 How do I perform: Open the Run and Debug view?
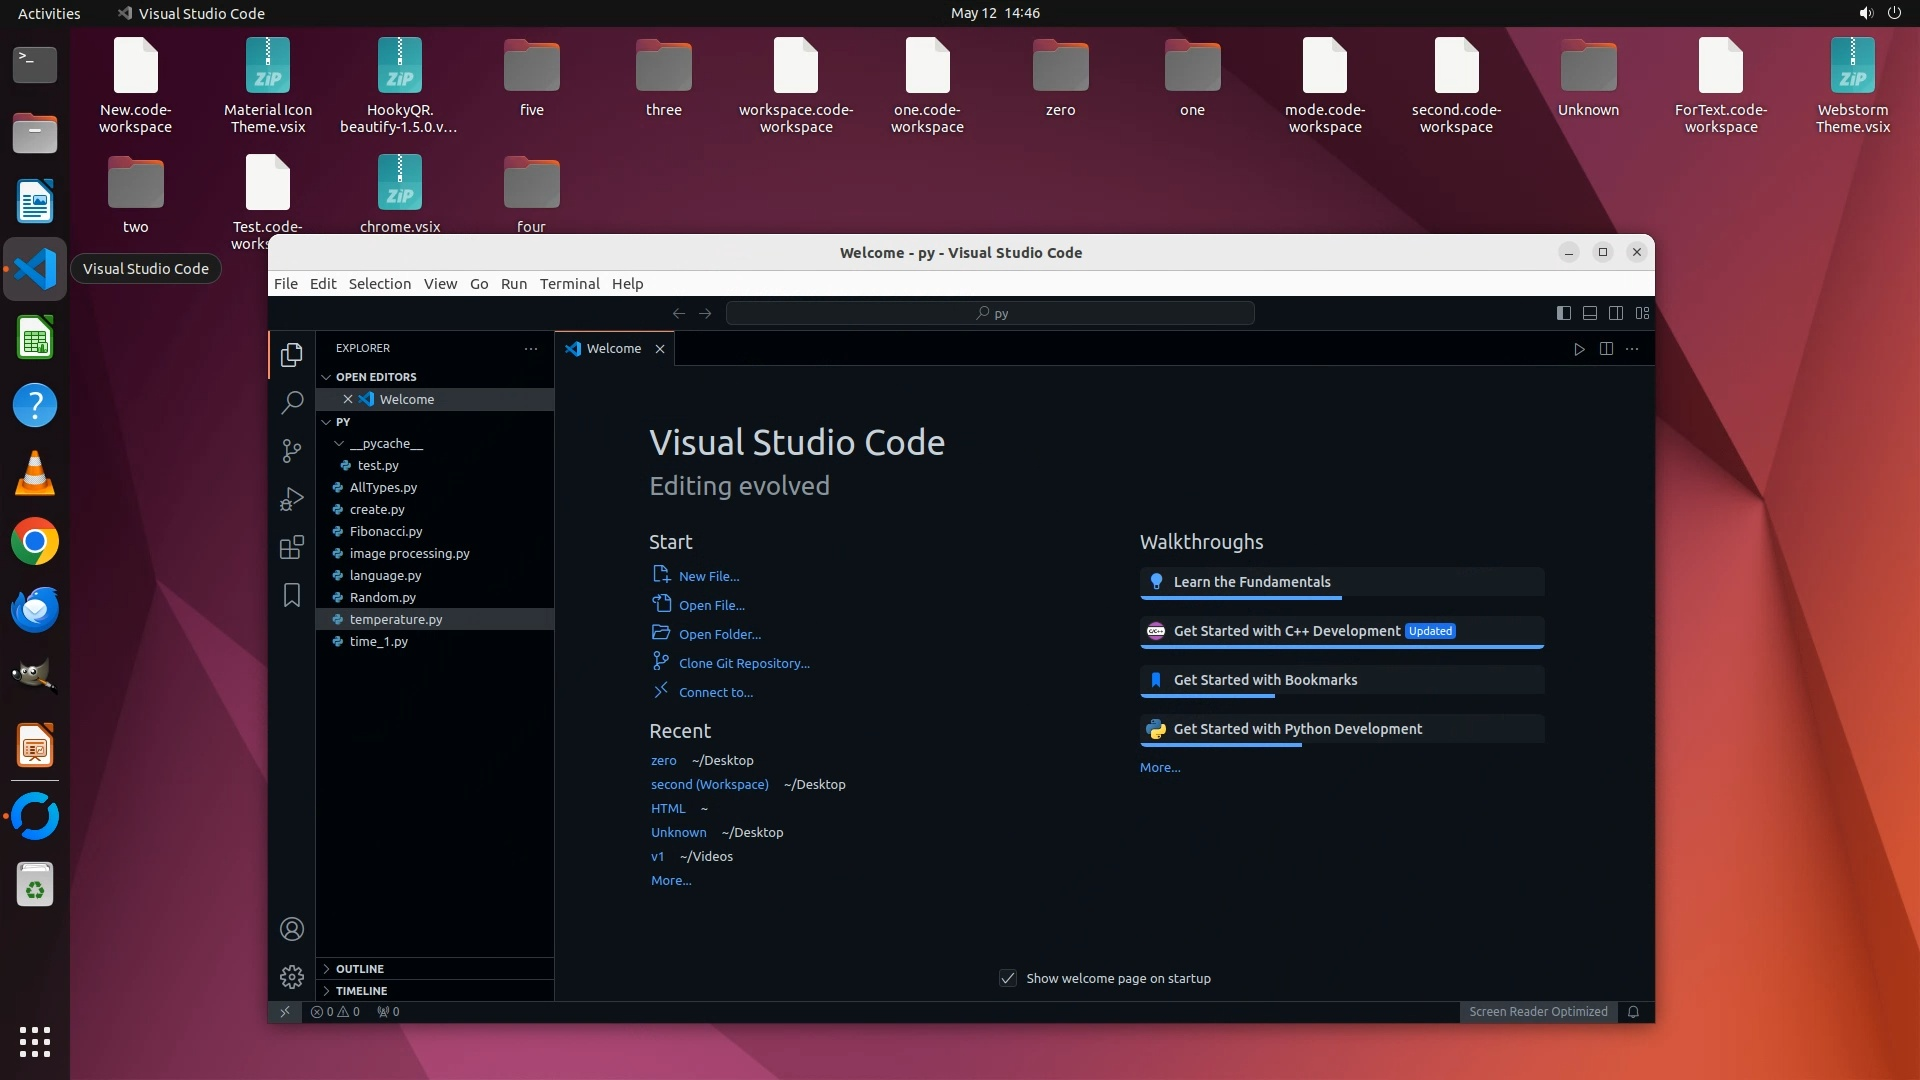(291, 499)
